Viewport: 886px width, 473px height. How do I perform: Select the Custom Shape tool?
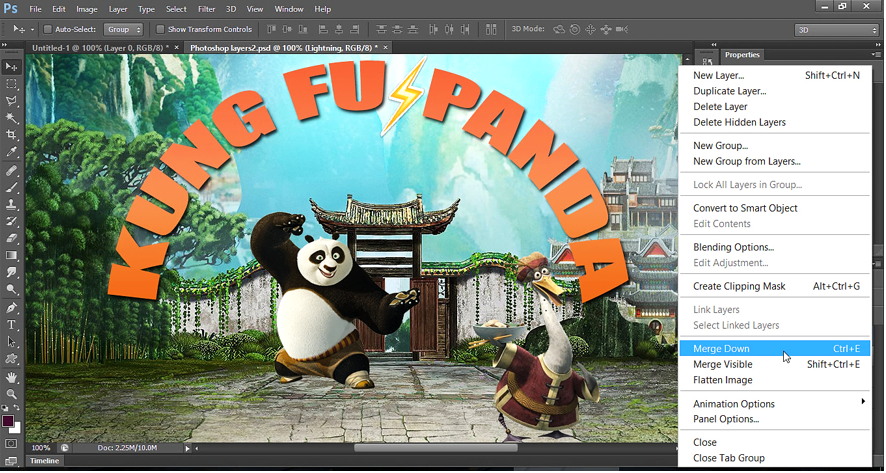(x=11, y=359)
